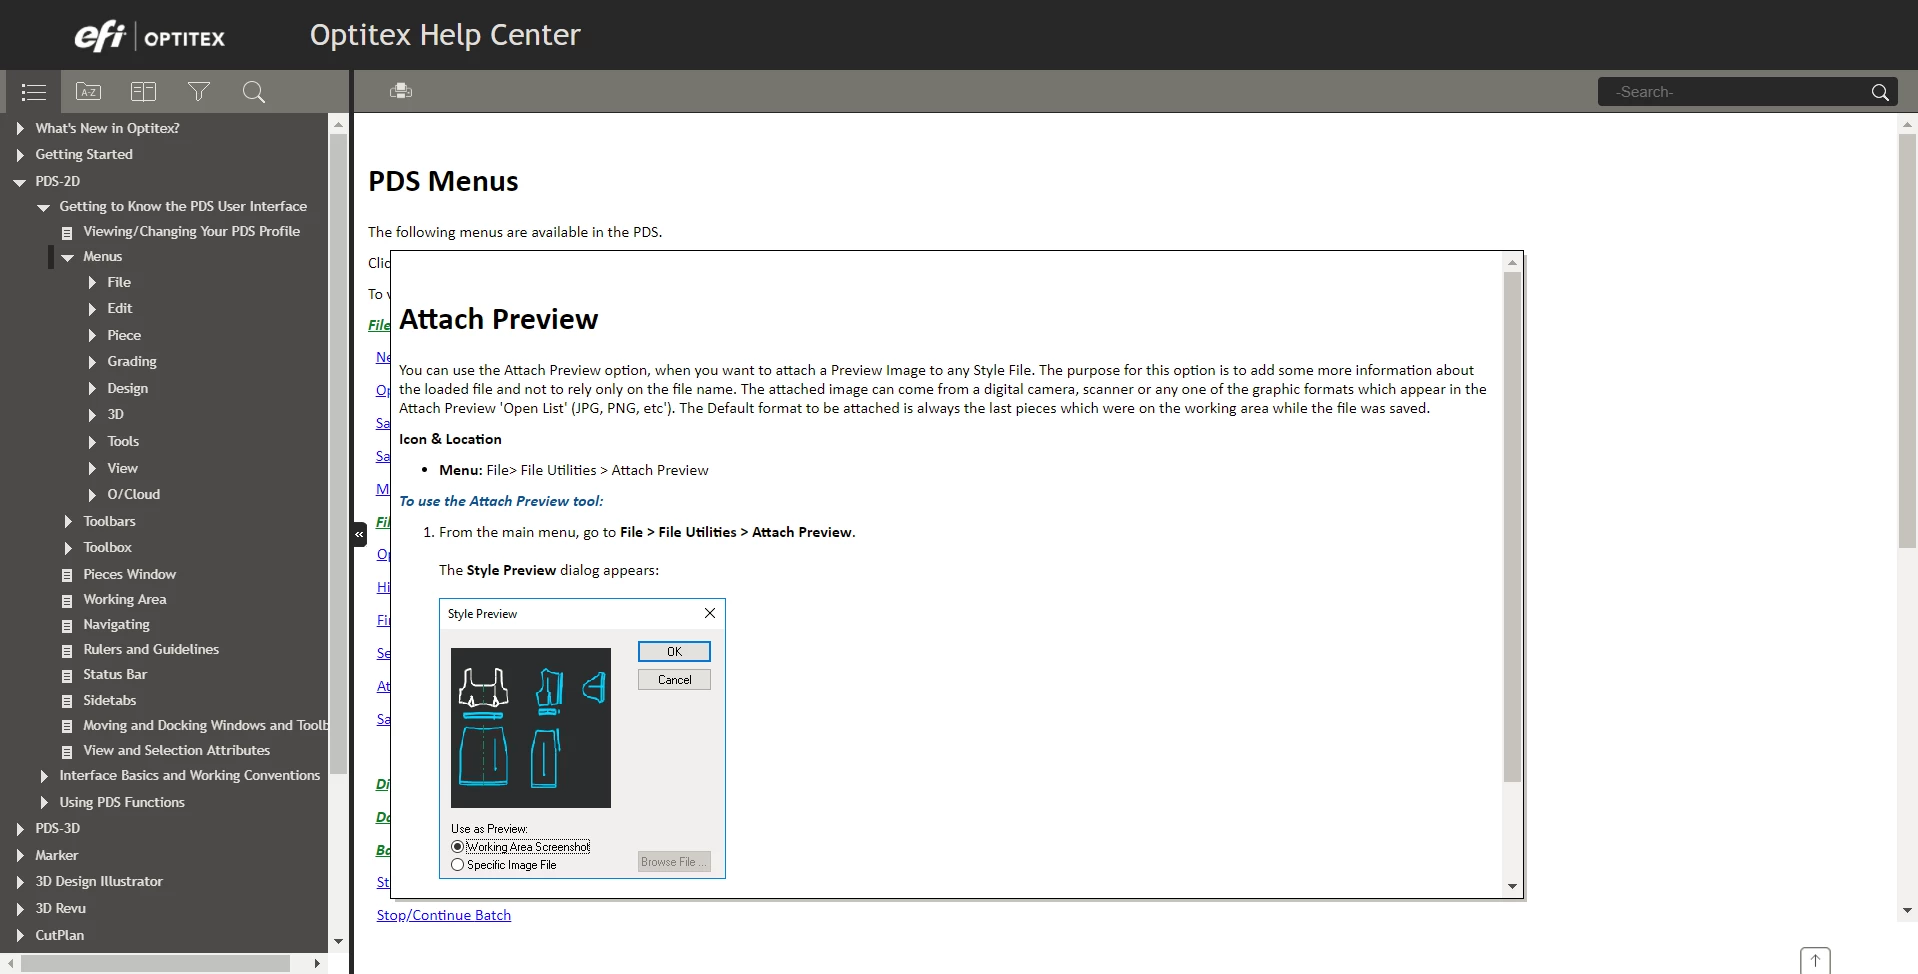Close the Style Preview dialog X

tap(710, 613)
